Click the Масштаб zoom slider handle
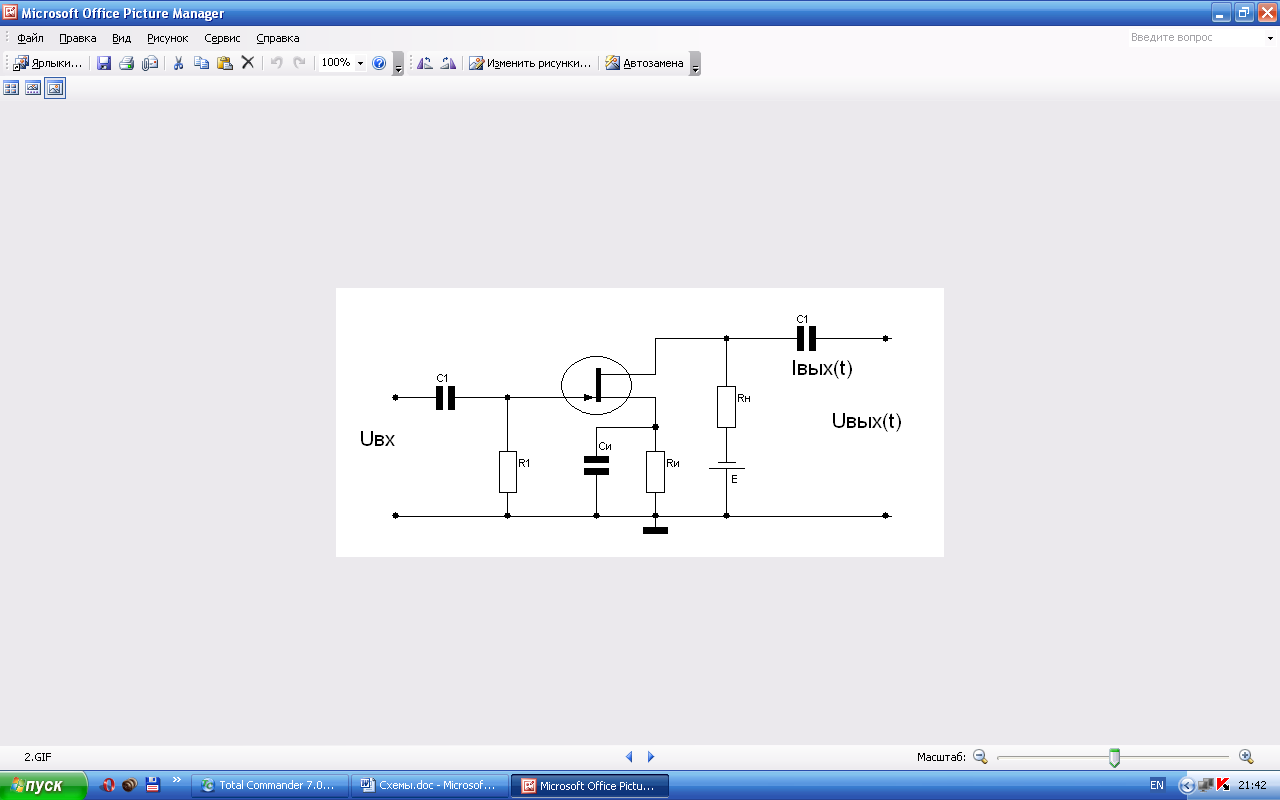The height and width of the screenshot is (800, 1280). pos(1114,757)
